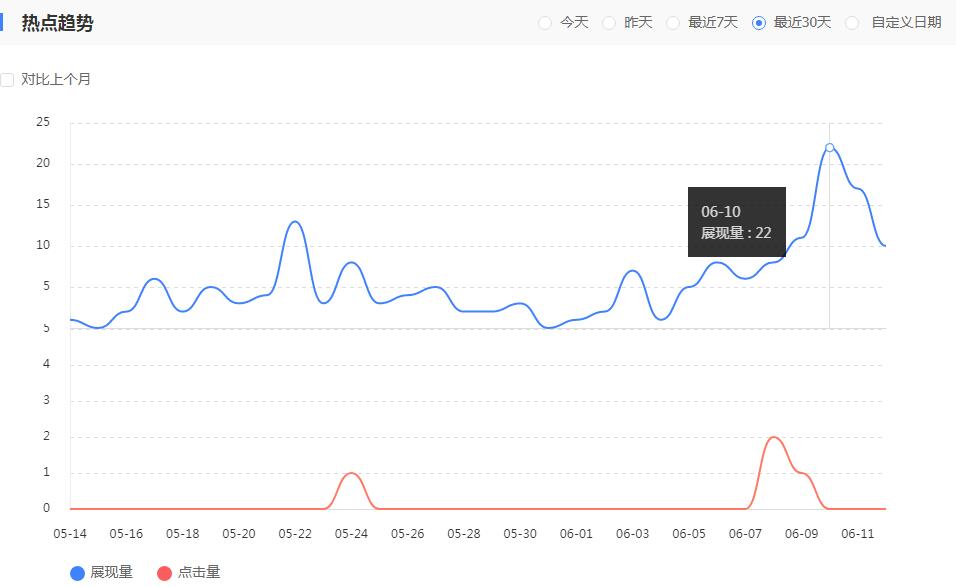Select the 今天 radio option

coord(544,23)
